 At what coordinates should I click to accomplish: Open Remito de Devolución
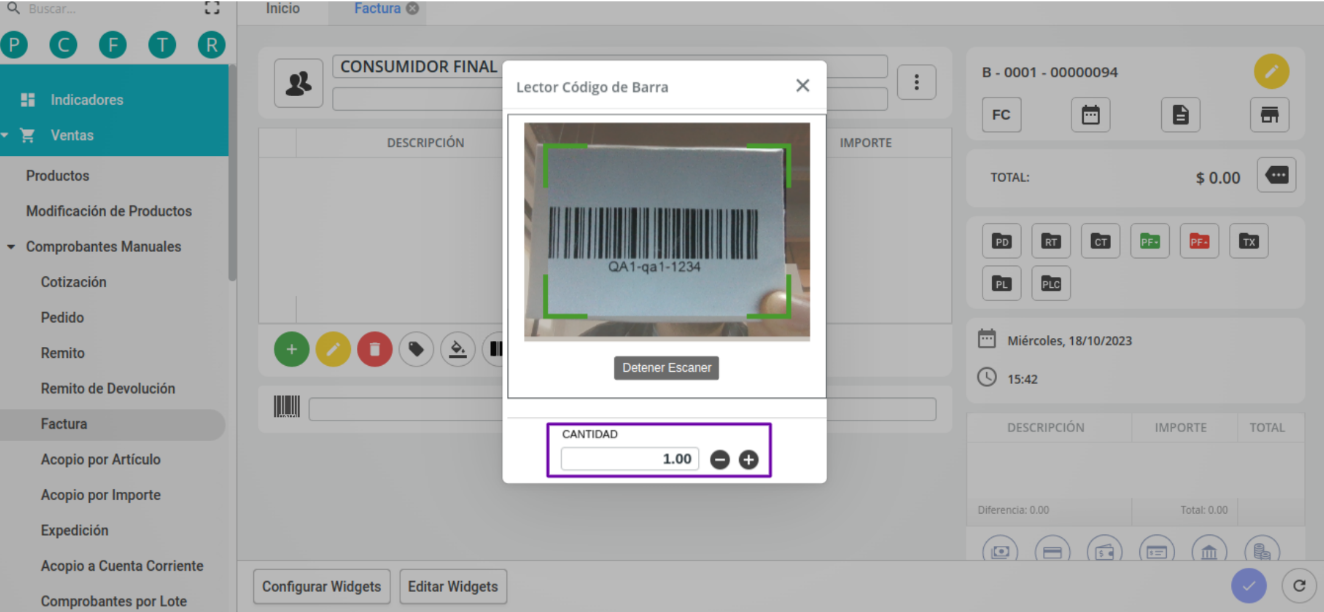pyautogui.click(x=108, y=389)
